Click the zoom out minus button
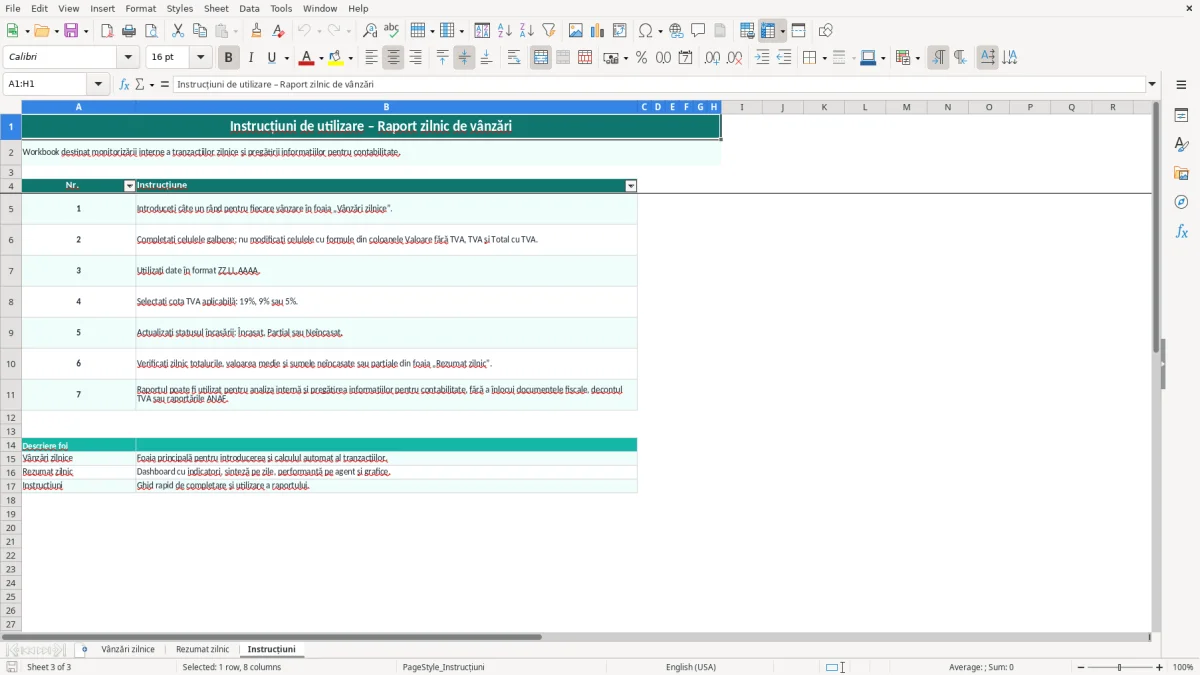The width and height of the screenshot is (1200, 675). coord(1081,667)
